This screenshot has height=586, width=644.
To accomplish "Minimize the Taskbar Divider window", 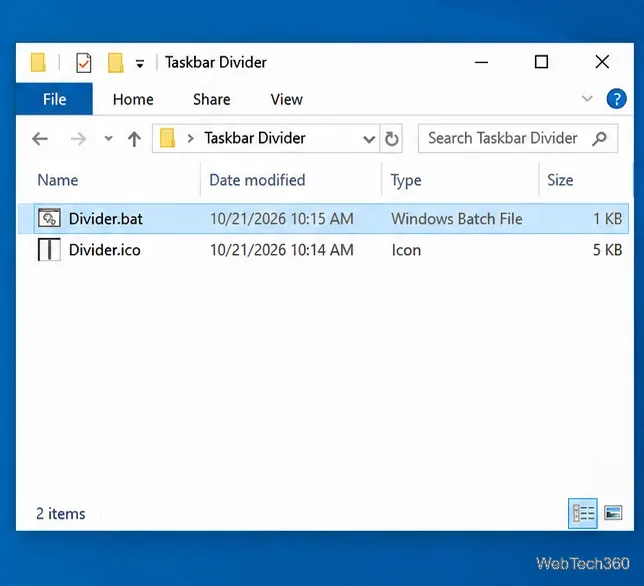I will 481,62.
